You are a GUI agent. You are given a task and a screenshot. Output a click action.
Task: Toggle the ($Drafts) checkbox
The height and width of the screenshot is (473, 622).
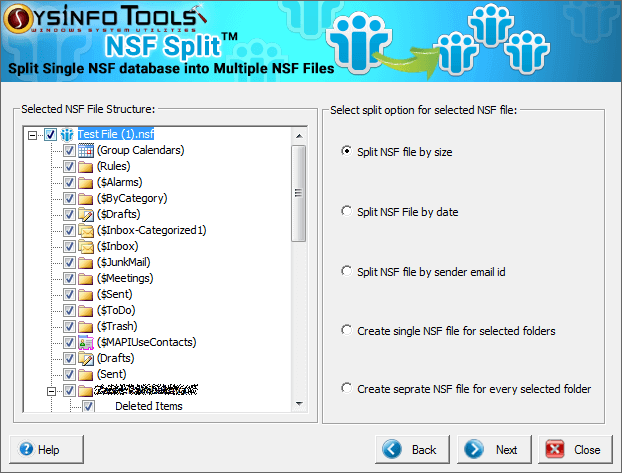(69, 214)
